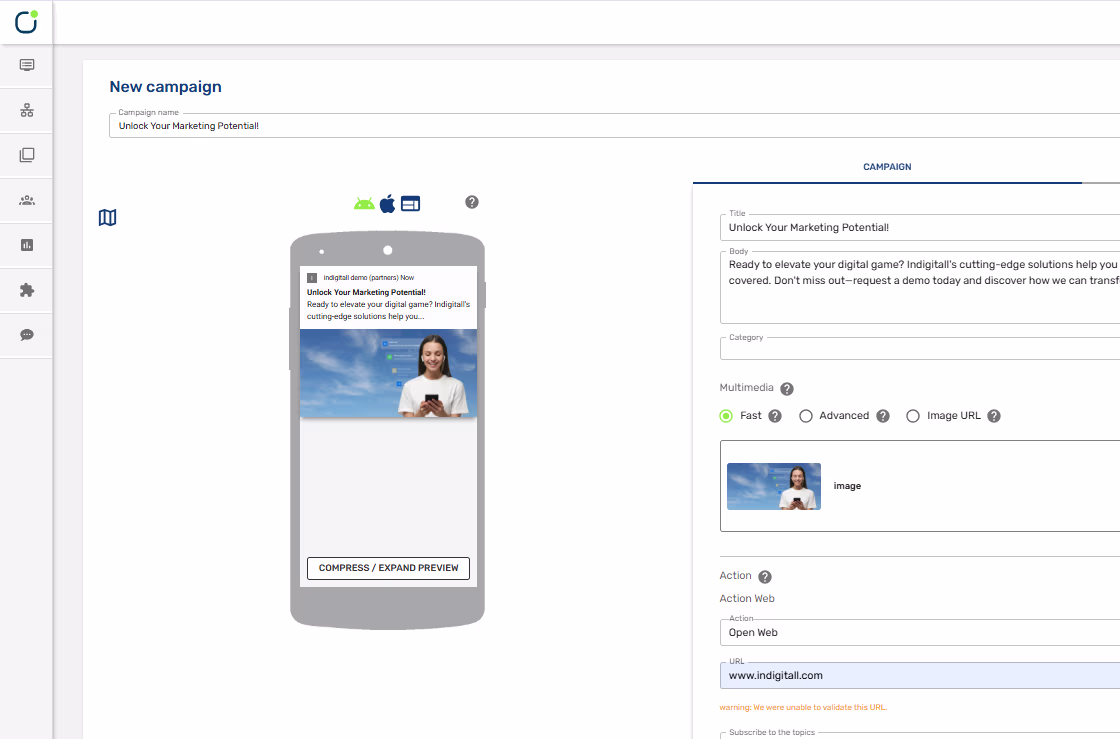Screen dimensions: 1120x739
Task: Click the uploaded image thumbnail
Action: [773, 486]
